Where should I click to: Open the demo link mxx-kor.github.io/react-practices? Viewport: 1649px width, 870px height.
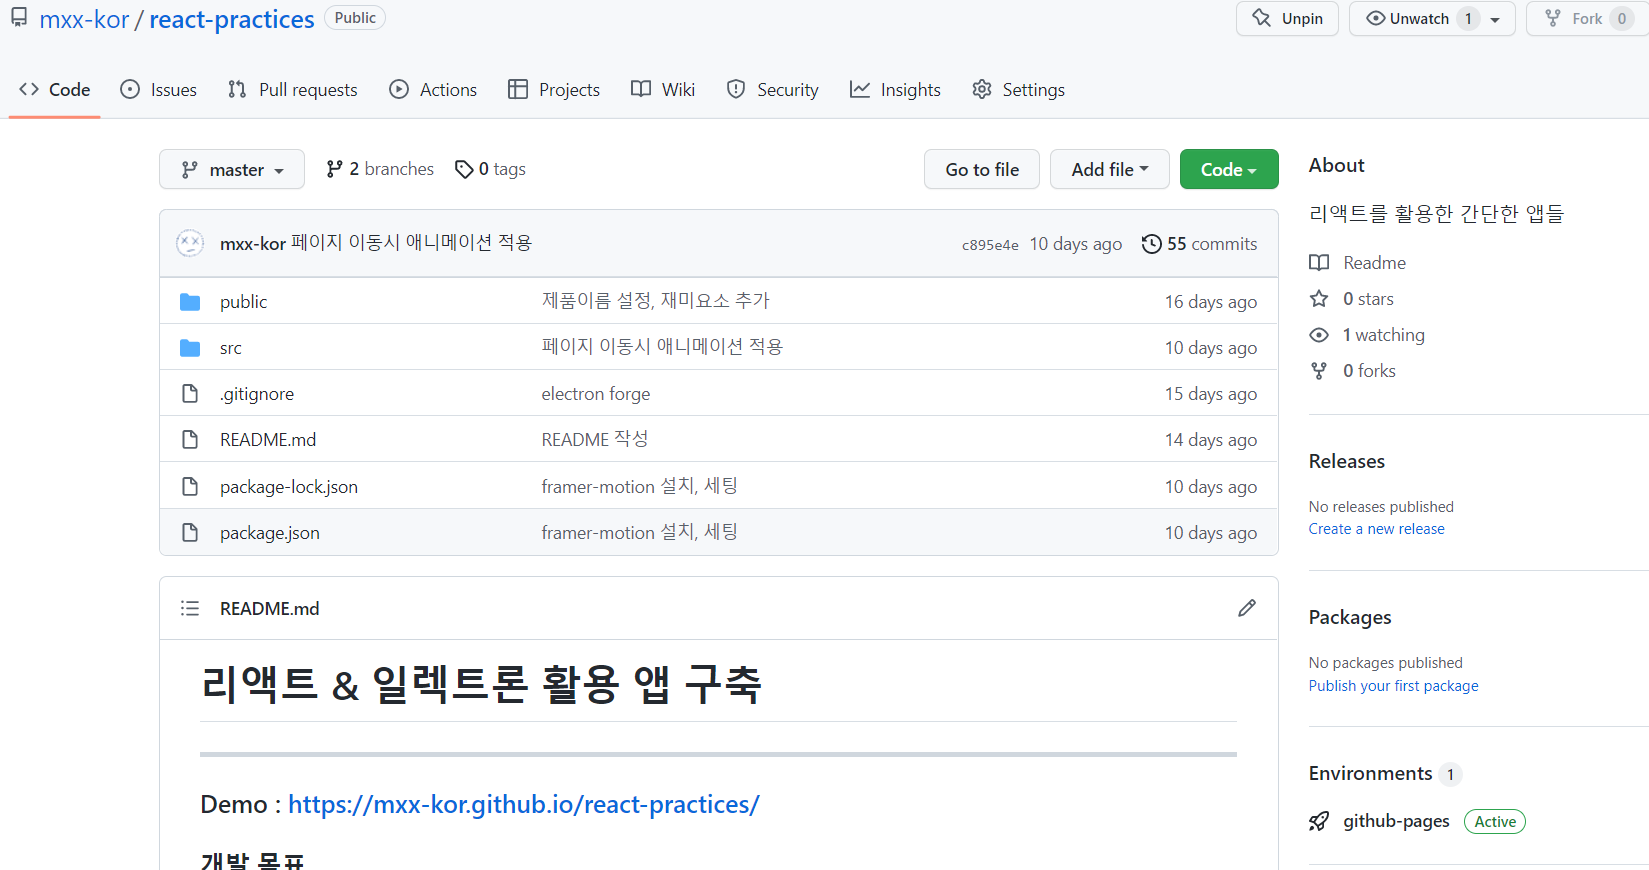(524, 804)
